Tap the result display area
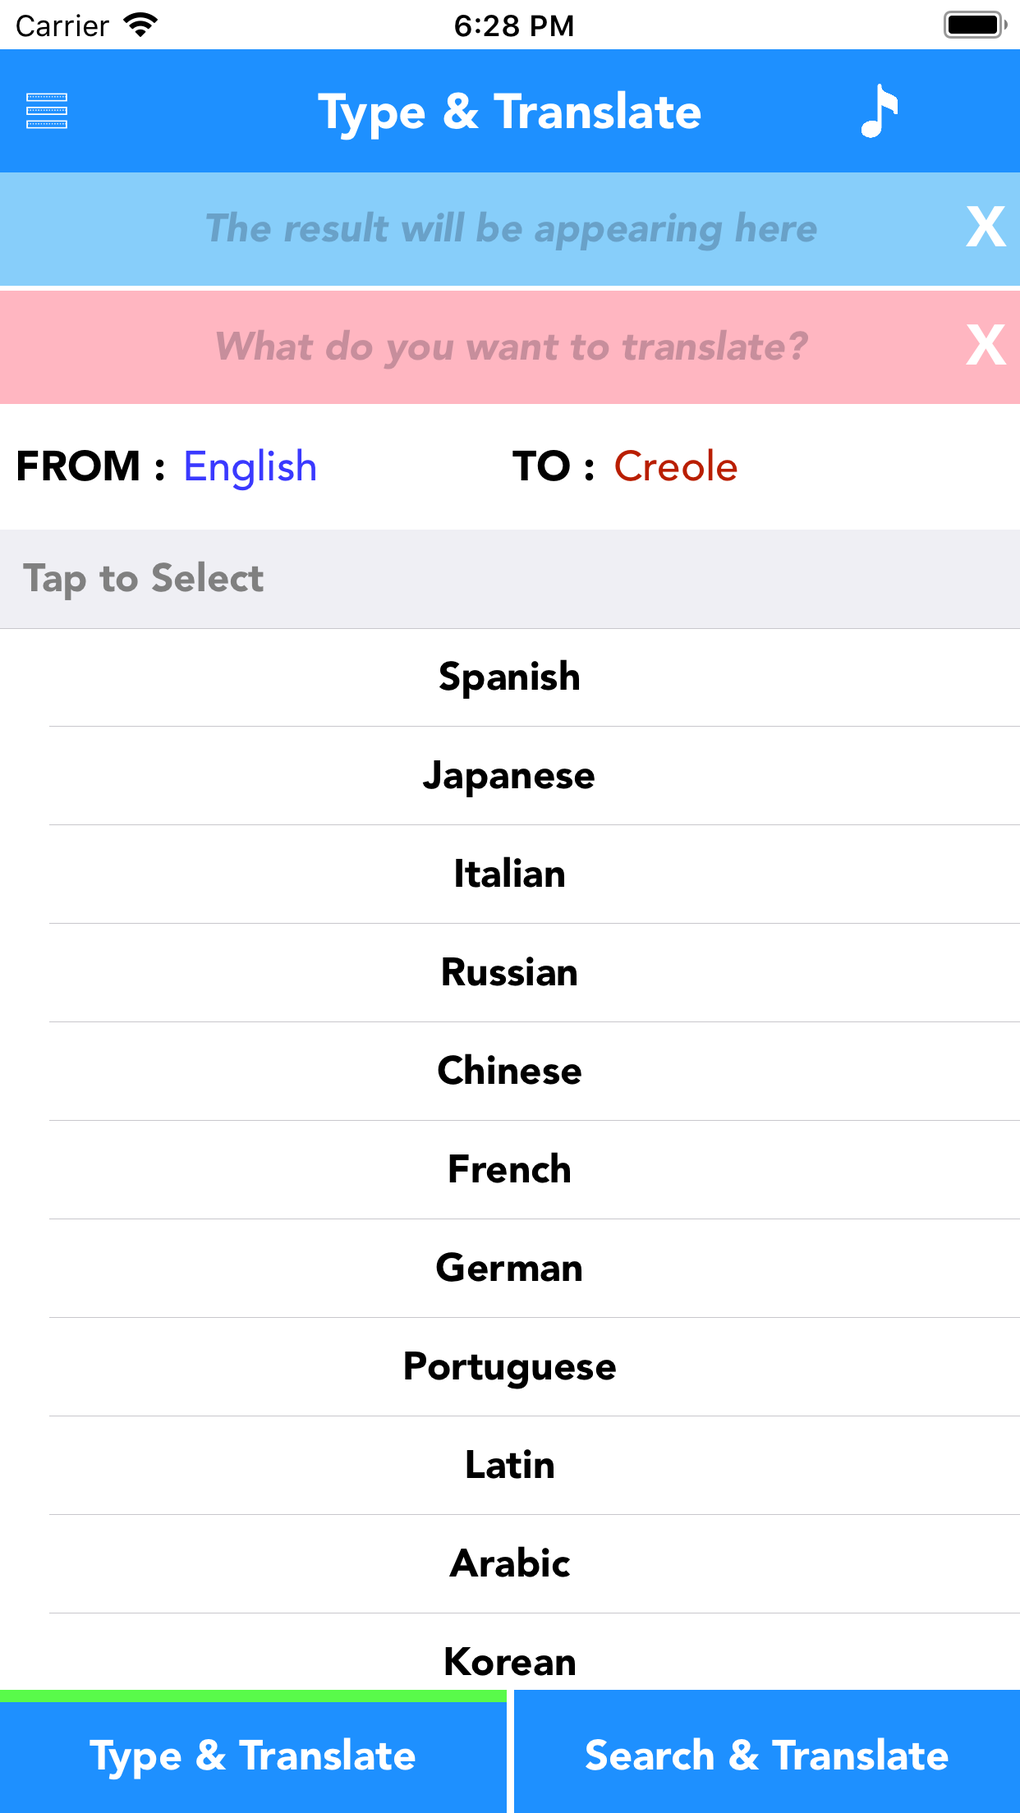This screenshot has width=1020, height=1813. [510, 229]
